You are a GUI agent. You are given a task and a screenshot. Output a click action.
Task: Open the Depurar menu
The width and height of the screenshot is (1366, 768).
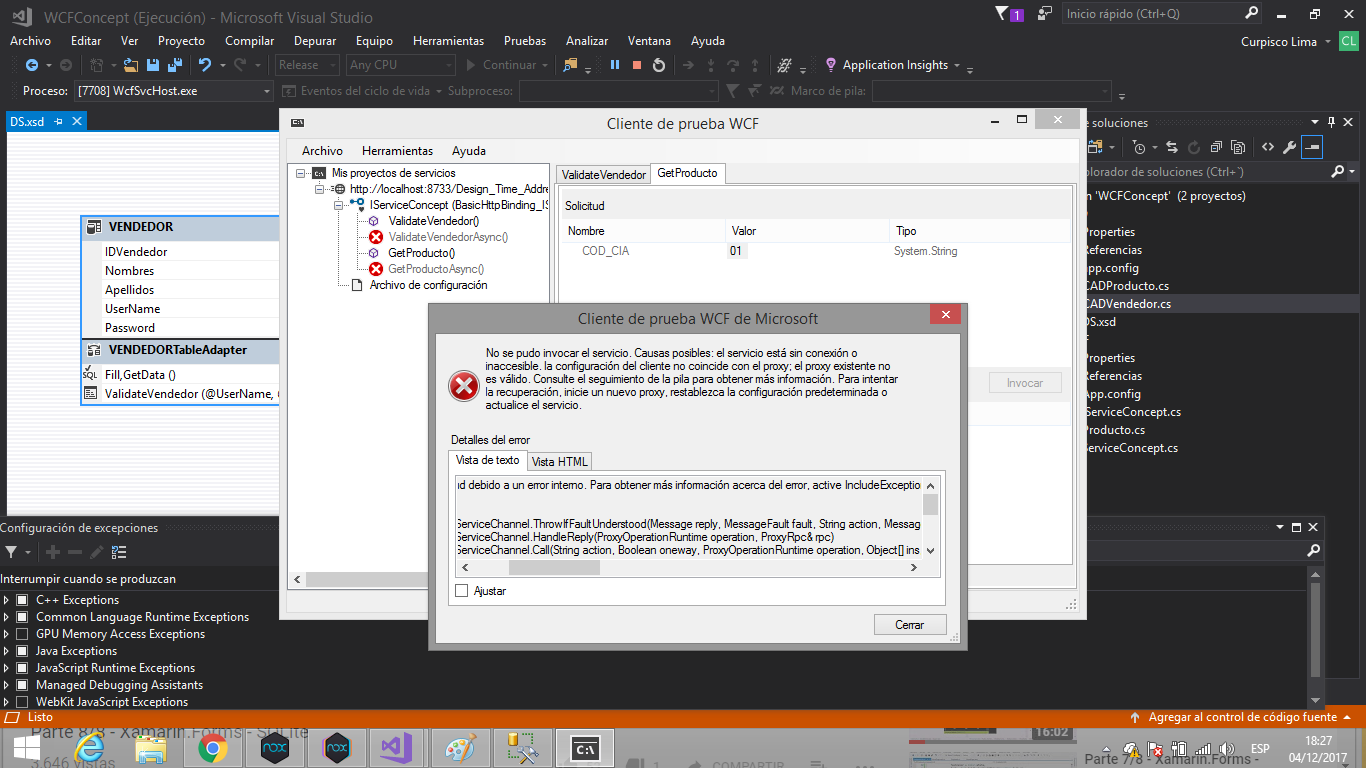point(315,41)
